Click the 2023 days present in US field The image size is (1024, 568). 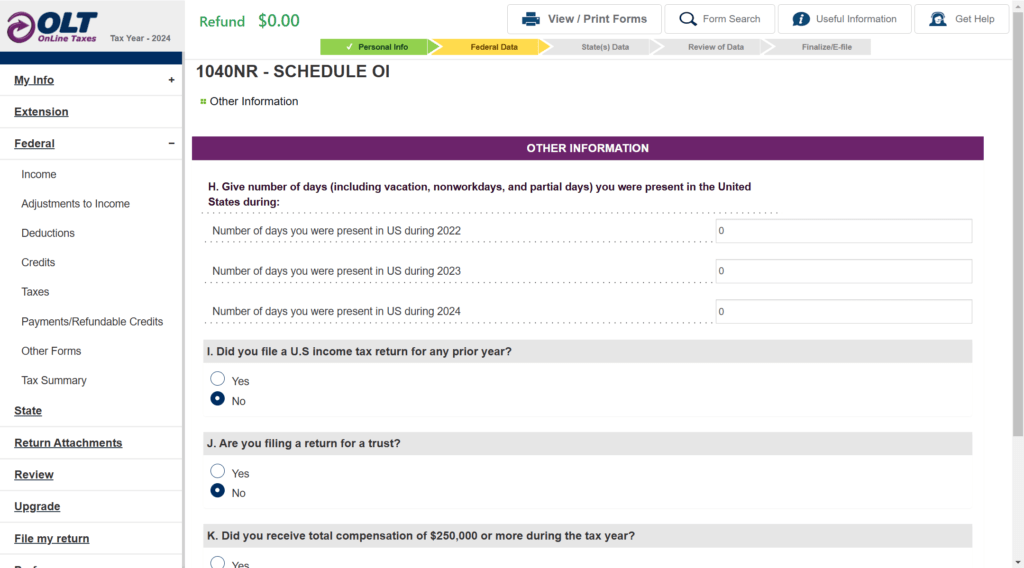(x=844, y=271)
